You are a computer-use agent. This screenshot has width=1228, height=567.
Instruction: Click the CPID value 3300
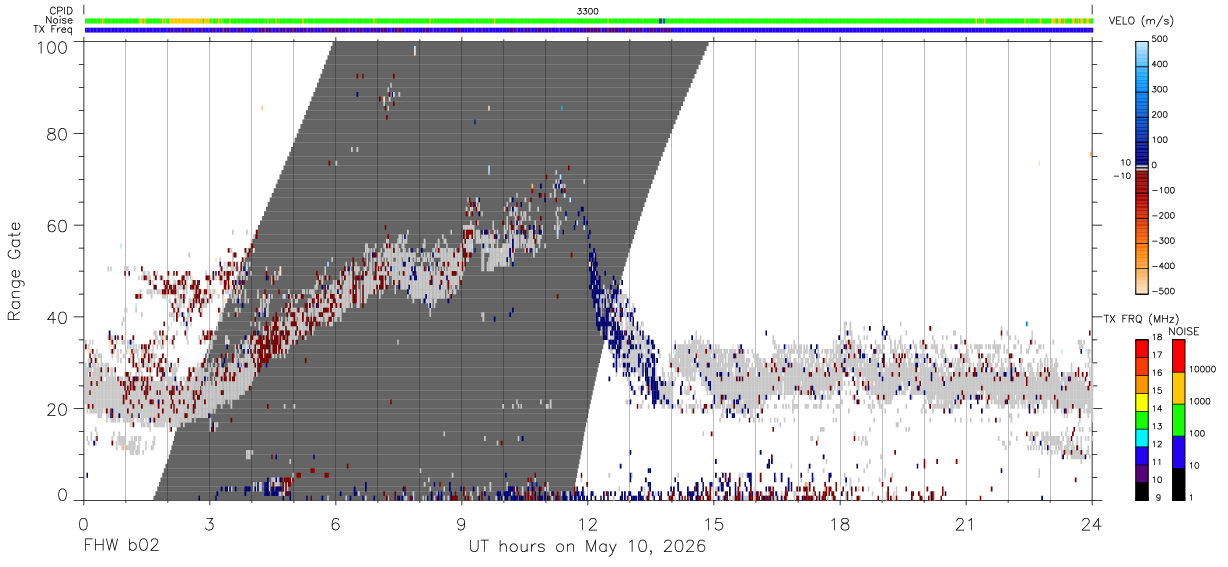(588, 11)
